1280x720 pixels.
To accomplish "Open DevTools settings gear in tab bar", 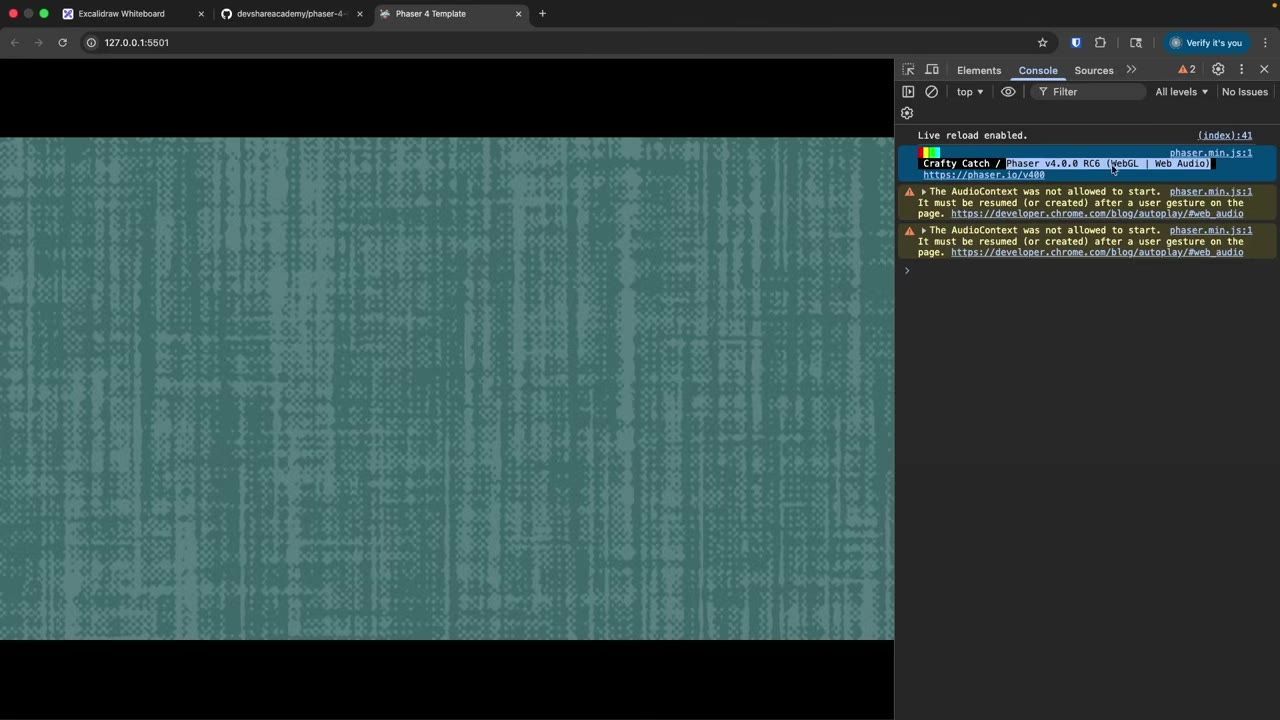I will pos(1218,70).
